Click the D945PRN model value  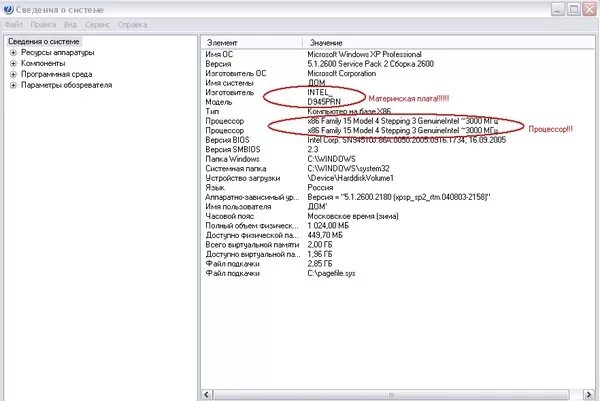pyautogui.click(x=324, y=102)
